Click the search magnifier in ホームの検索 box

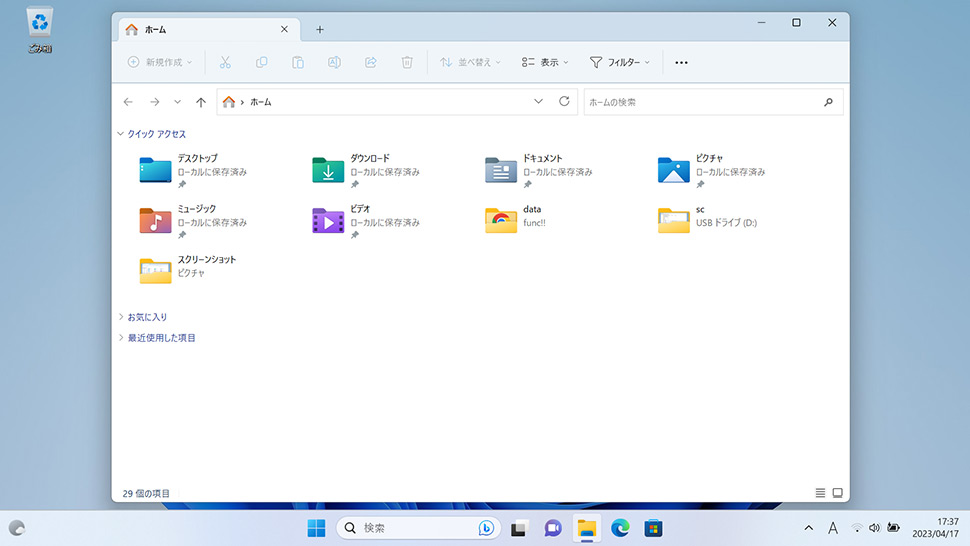[x=828, y=102]
